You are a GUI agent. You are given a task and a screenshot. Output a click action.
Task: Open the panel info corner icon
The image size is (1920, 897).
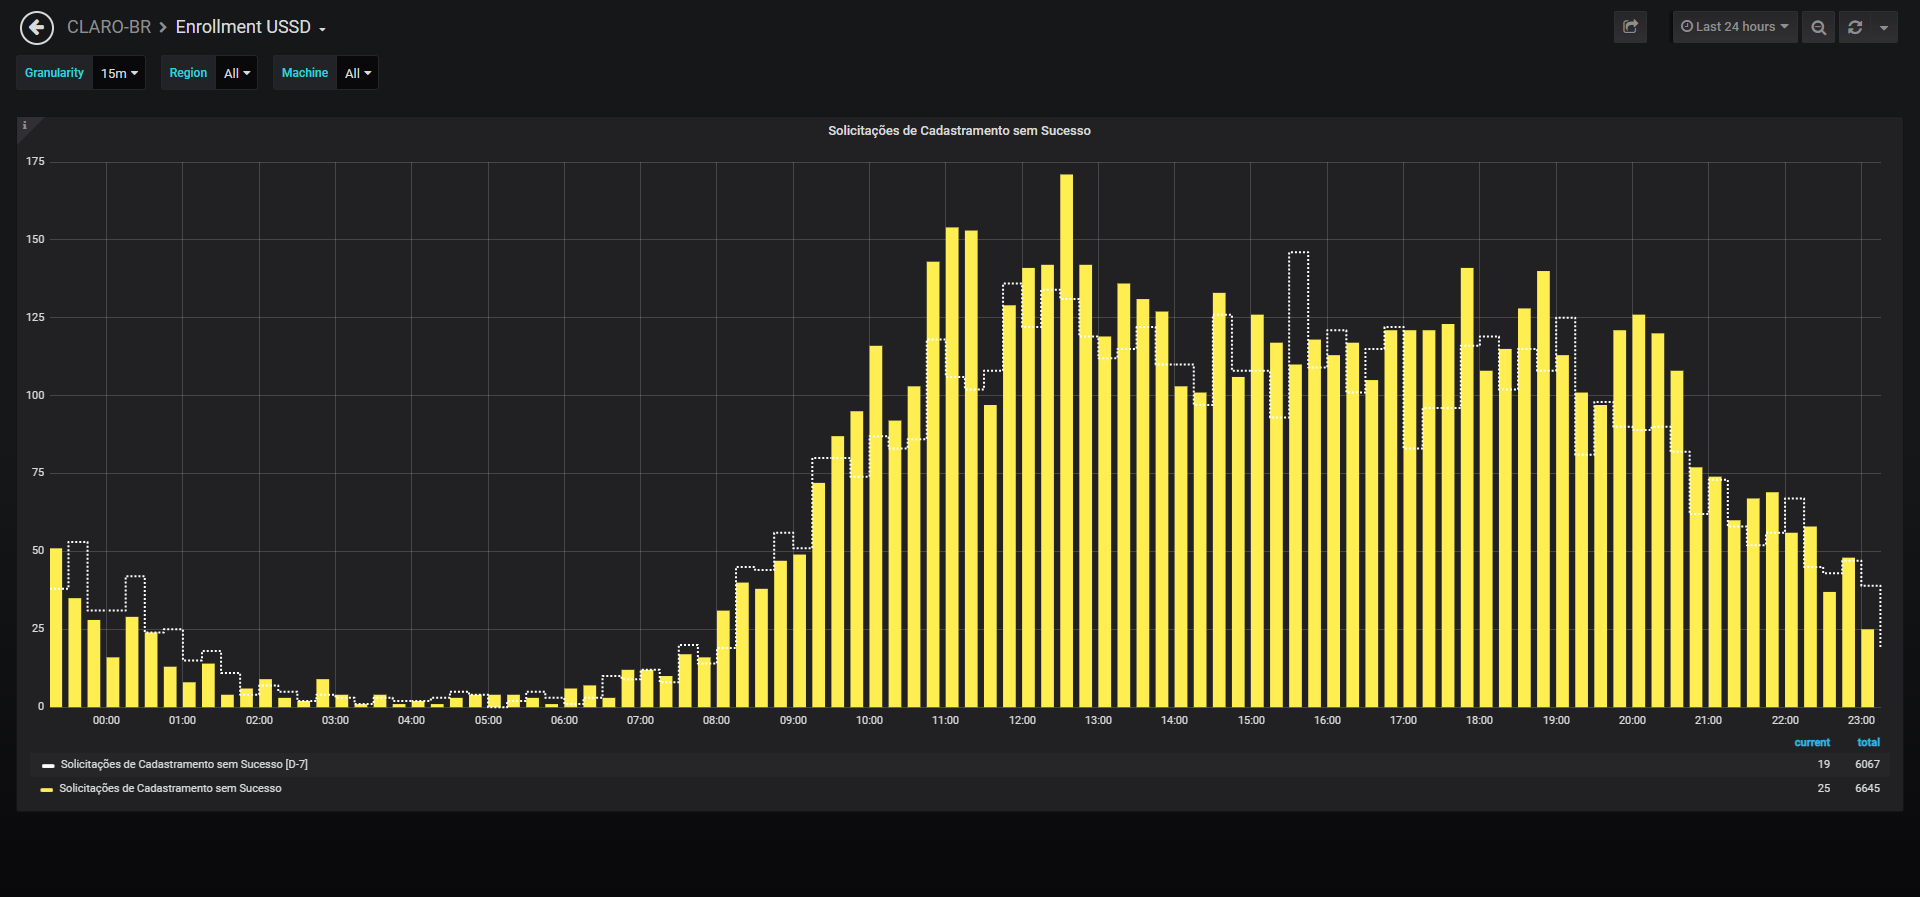pyautogui.click(x=25, y=125)
